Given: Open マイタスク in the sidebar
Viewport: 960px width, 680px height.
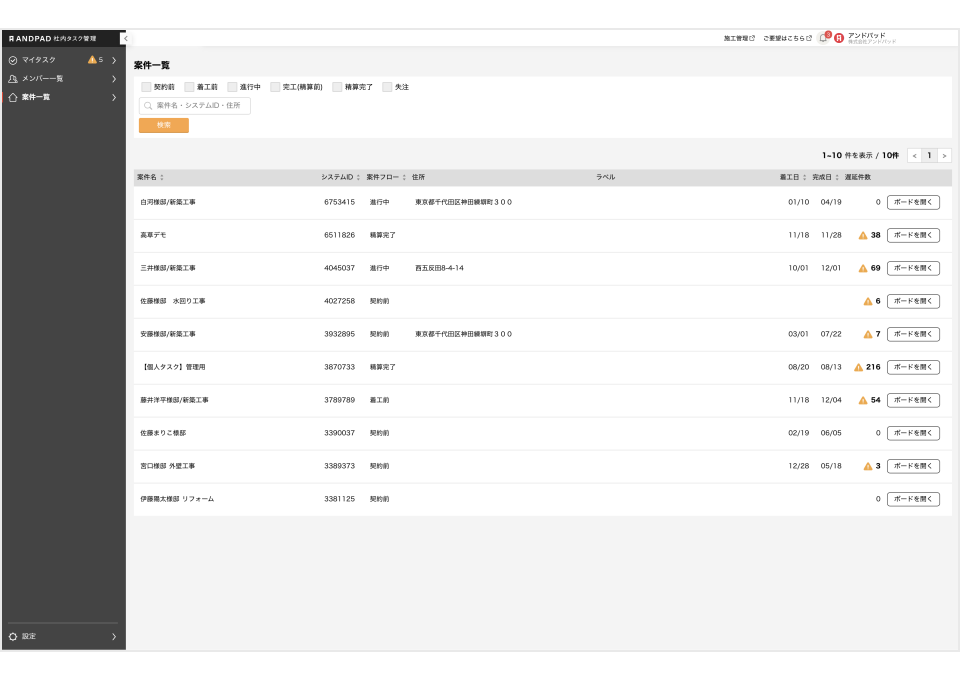Looking at the screenshot, I should 64,60.
